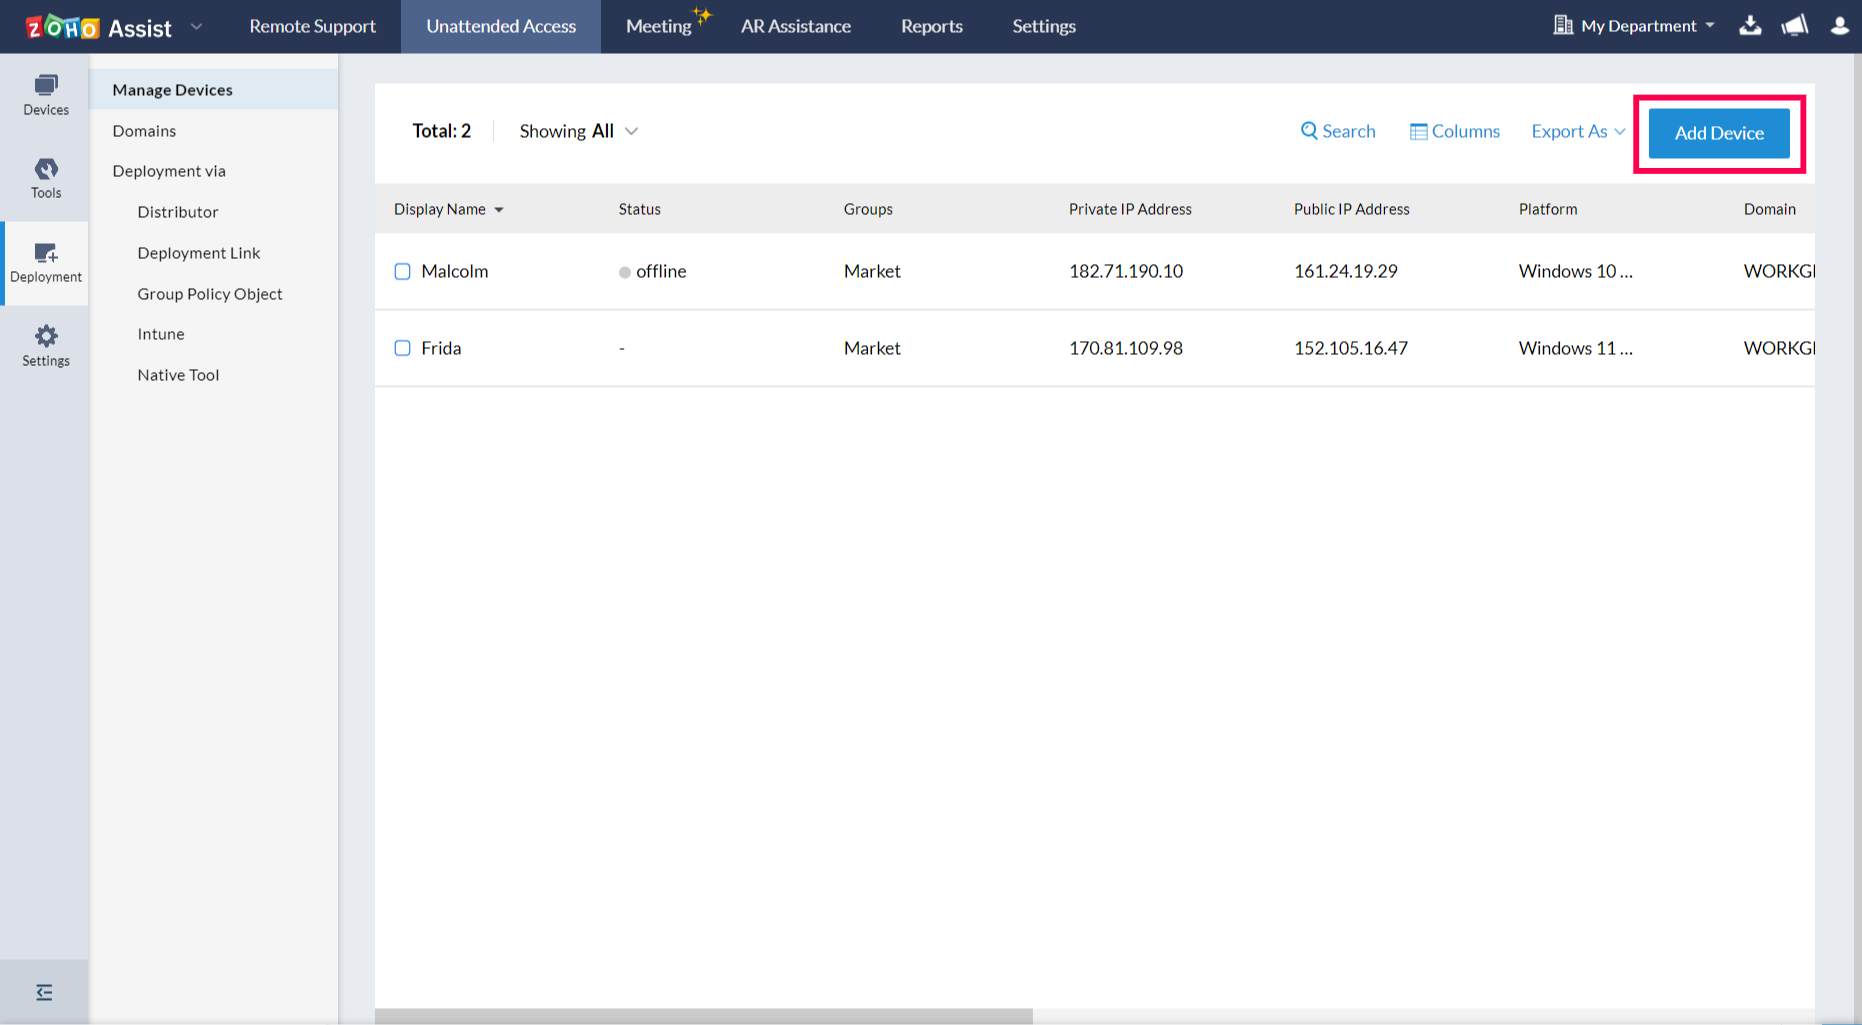1862x1025 pixels.
Task: Open the Meeting menu item
Action: 660,26
